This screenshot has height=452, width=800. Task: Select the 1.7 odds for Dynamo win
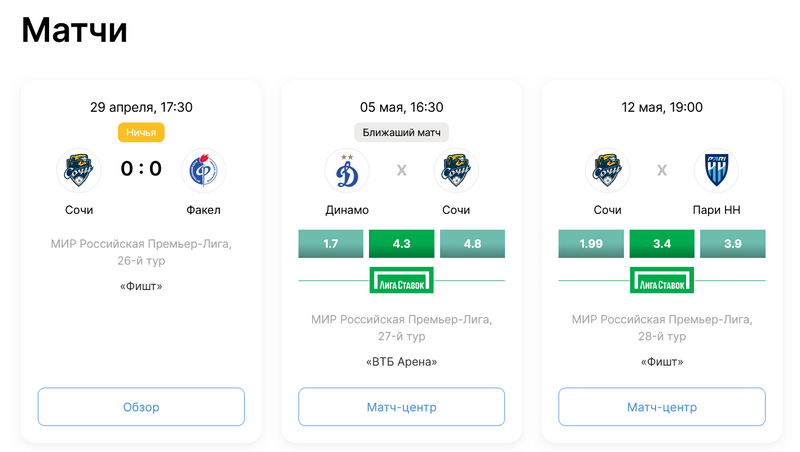click(330, 244)
